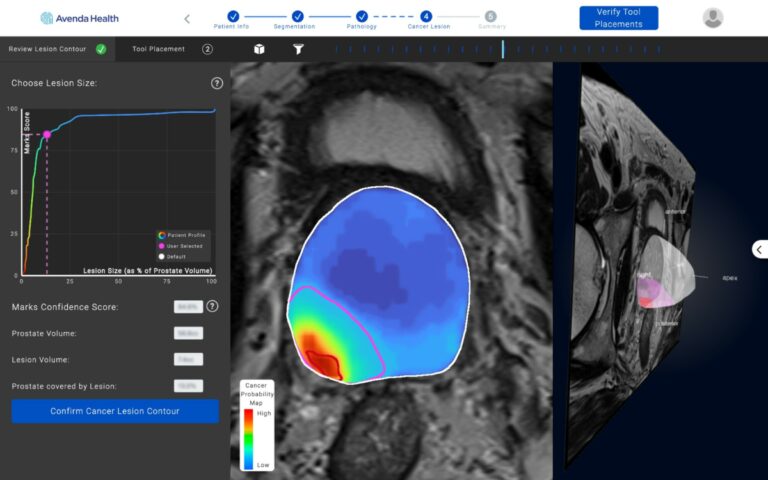This screenshot has height=480, width=768.
Task: Click the Prostate Volume value field
Action: (x=187, y=333)
